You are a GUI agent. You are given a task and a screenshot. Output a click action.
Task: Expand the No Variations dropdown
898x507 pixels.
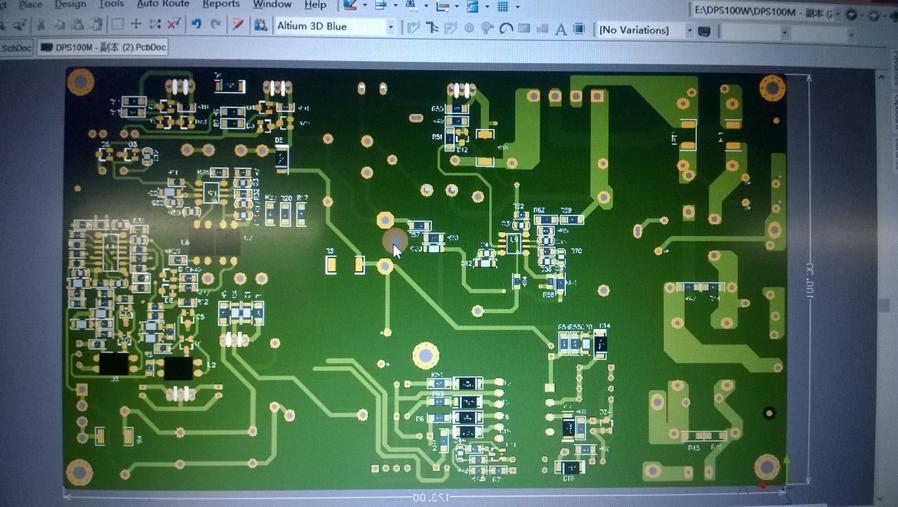click(689, 31)
